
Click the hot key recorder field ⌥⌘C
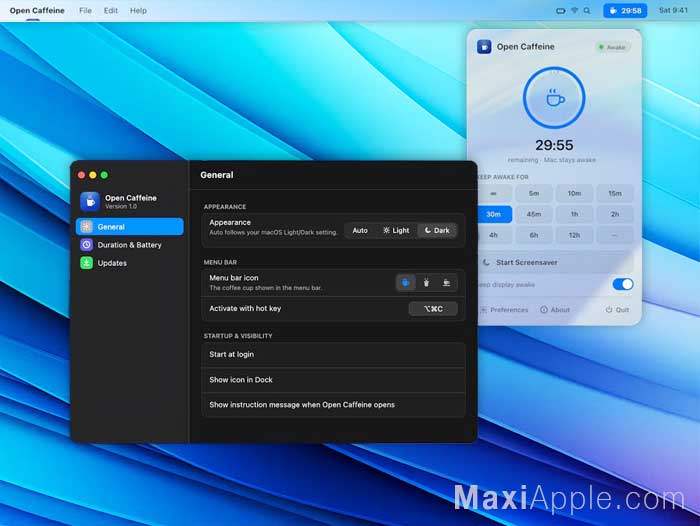point(433,309)
